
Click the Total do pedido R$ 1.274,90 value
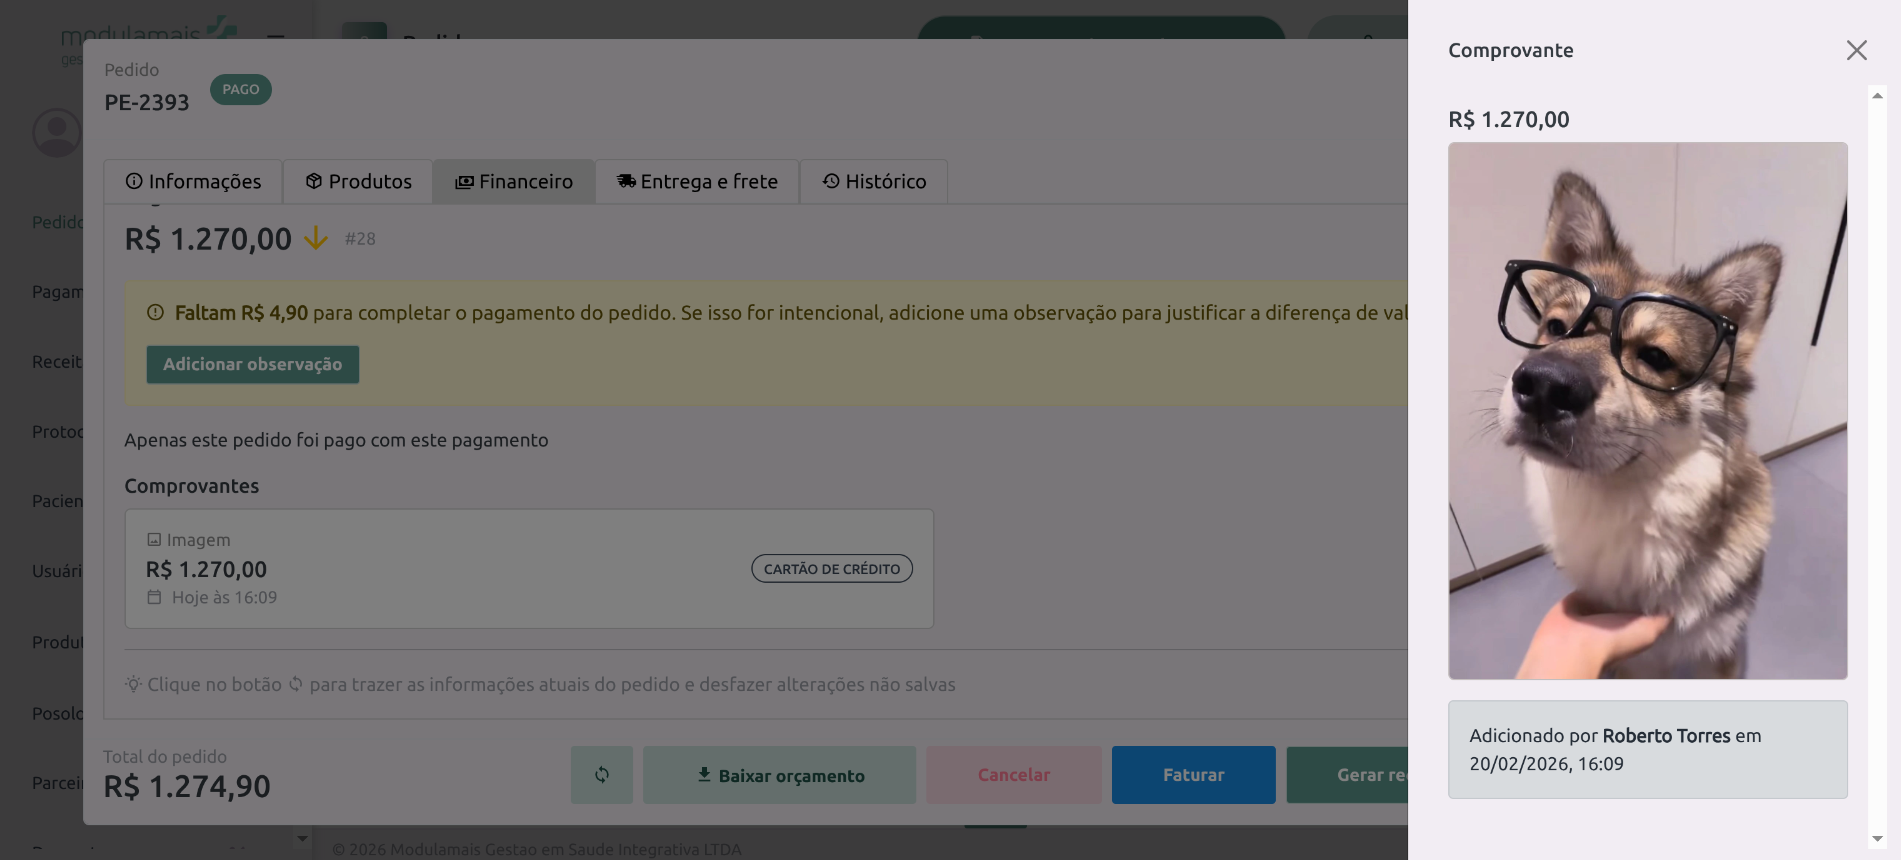187,787
